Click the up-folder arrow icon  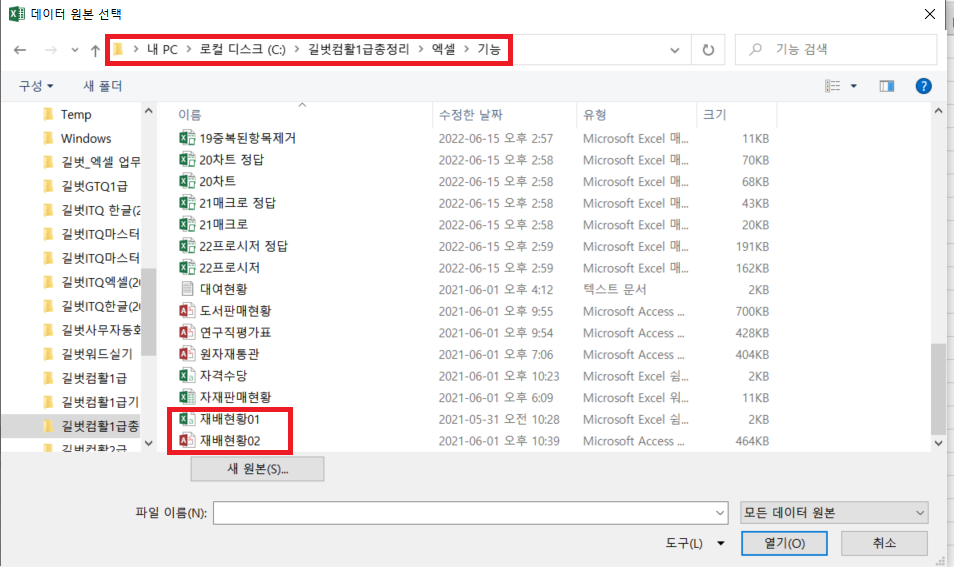[x=95, y=50]
